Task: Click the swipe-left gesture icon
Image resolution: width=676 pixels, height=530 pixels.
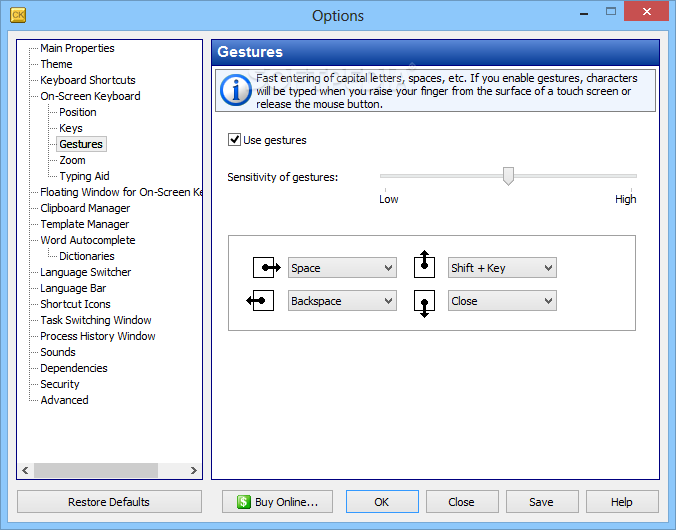Action: 260,301
